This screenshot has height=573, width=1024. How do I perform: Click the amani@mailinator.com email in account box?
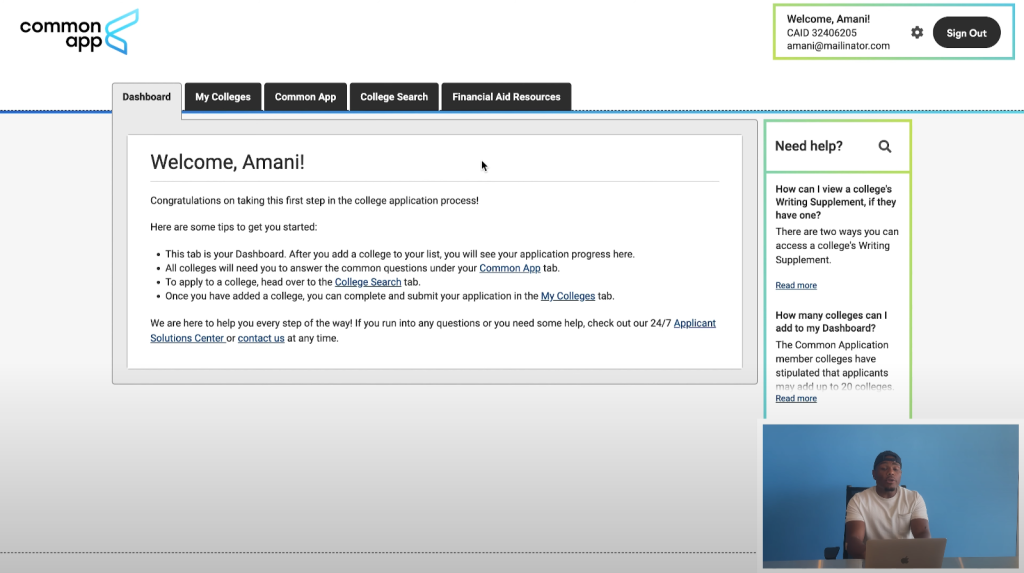[x=838, y=46]
